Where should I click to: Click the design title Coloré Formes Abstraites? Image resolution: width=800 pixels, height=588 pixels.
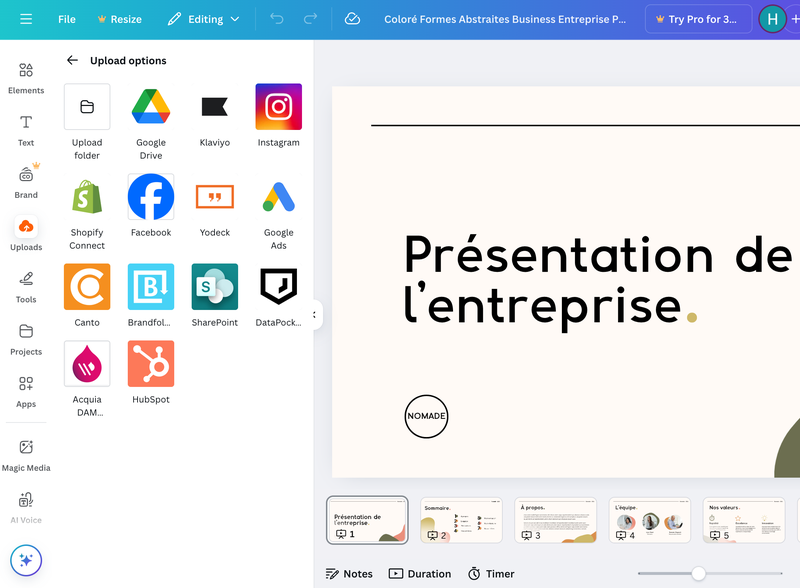(x=505, y=19)
